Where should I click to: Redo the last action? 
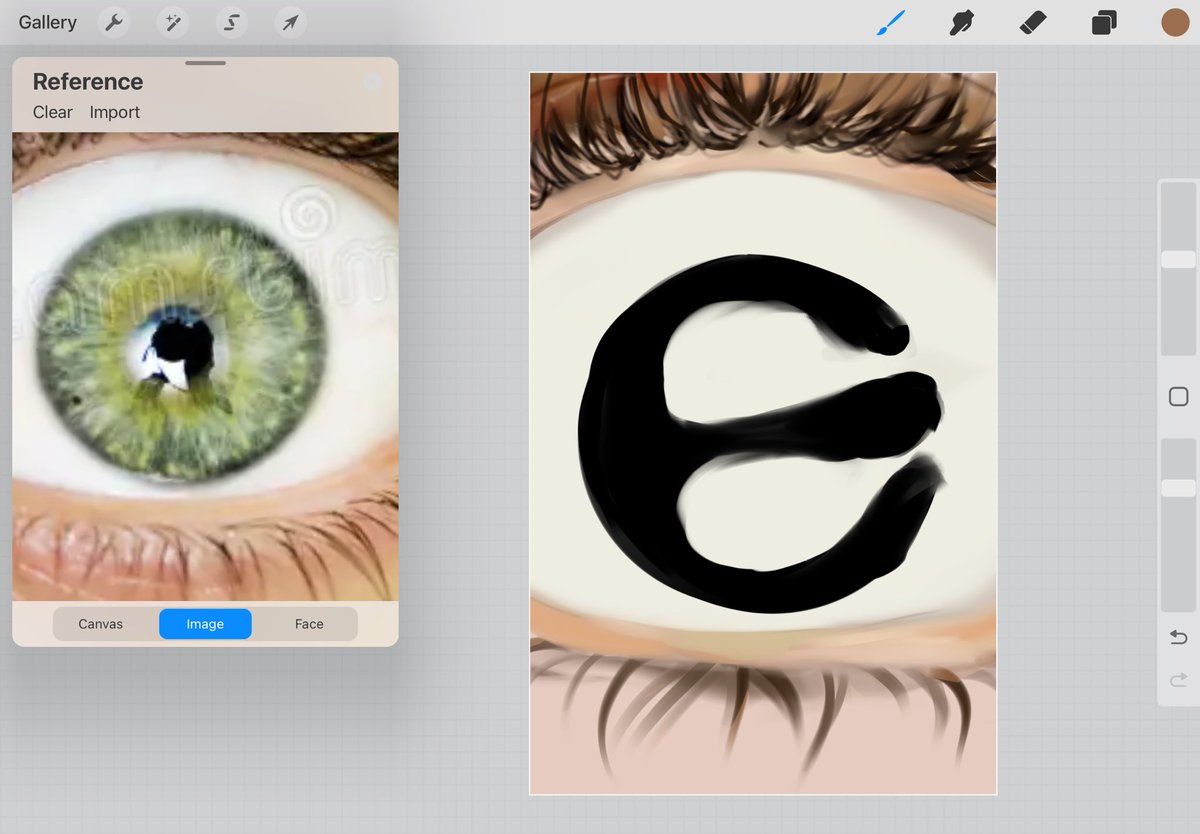1178,681
